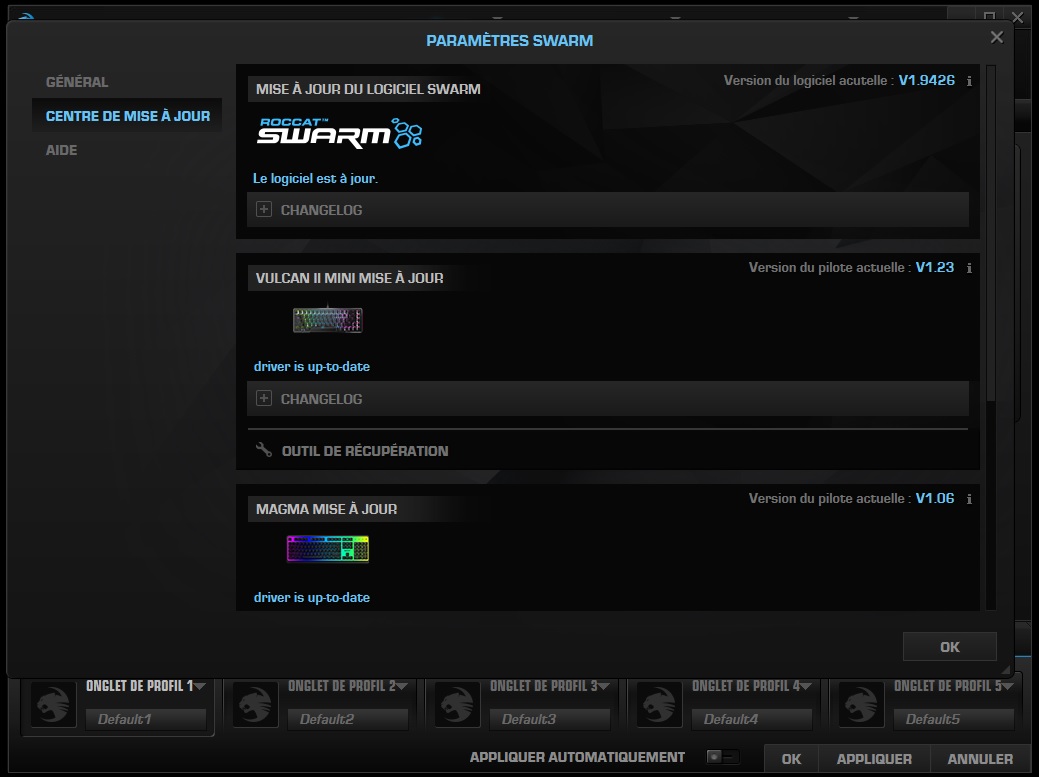This screenshot has height=777, width=1039.
Task: Click the ANNULER button at the bottom
Action: tap(979, 759)
